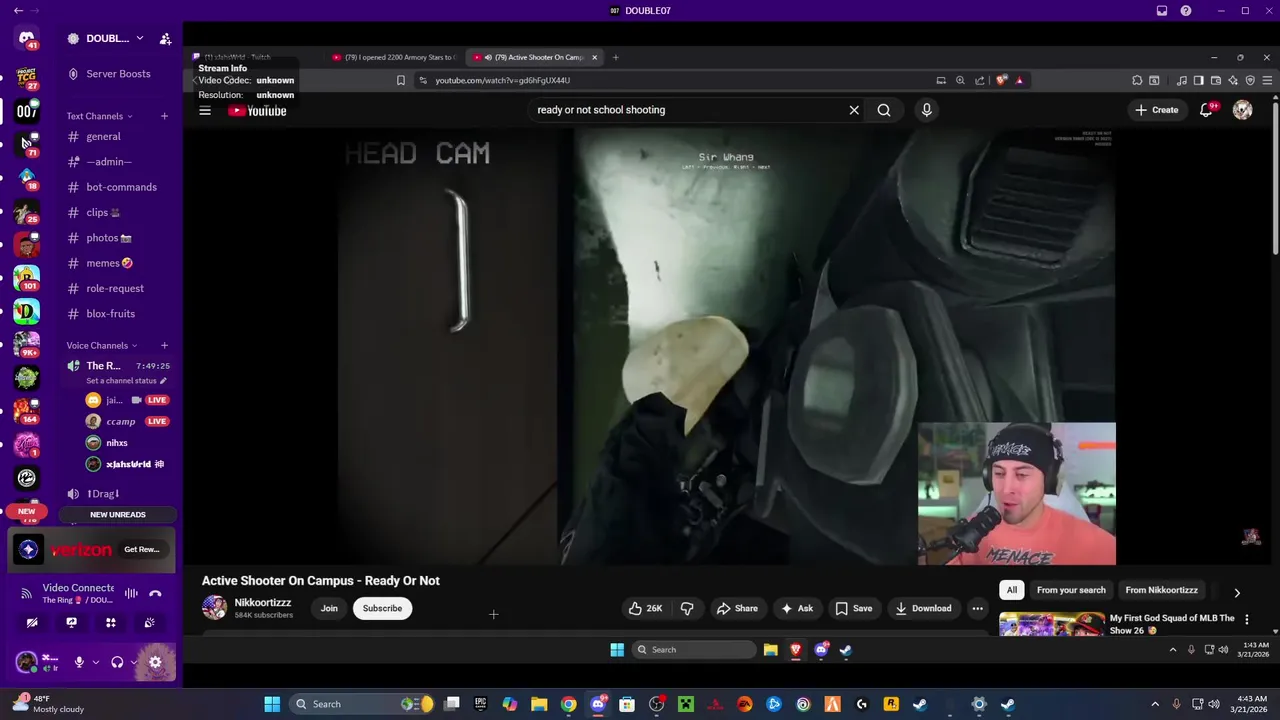The height and width of the screenshot is (720, 1280).
Task: Open the weather widget showing 48°F
Action: tap(48, 704)
